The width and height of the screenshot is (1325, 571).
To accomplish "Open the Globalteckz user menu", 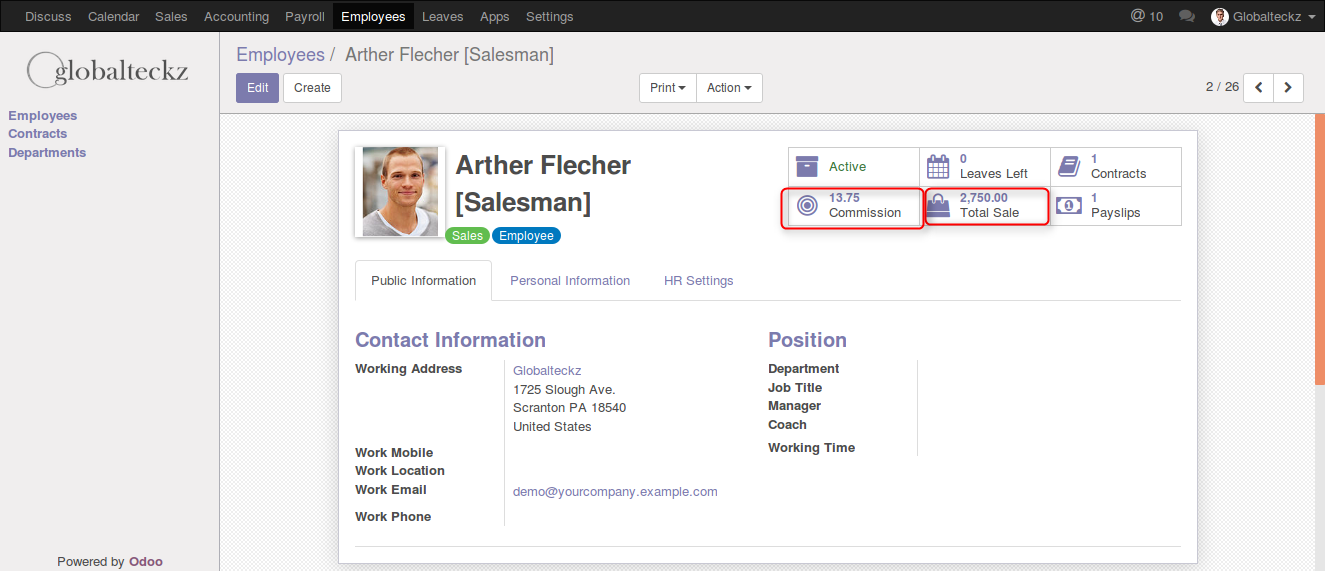I will 1263,17.
